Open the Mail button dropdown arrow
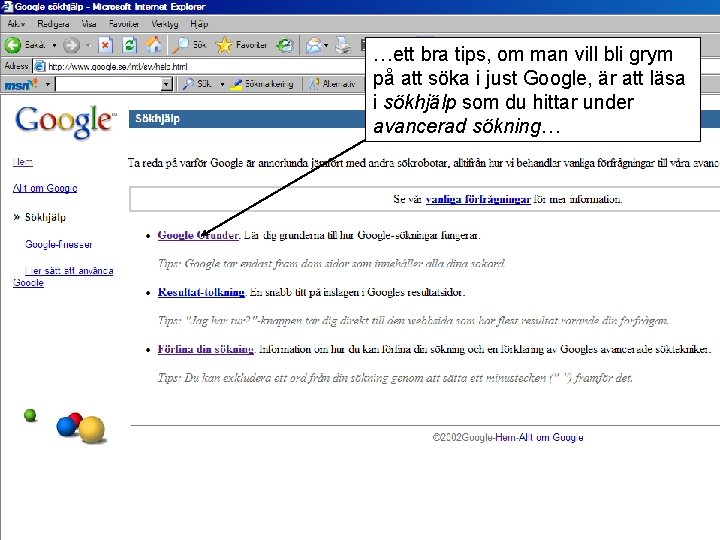 [x=326, y=45]
